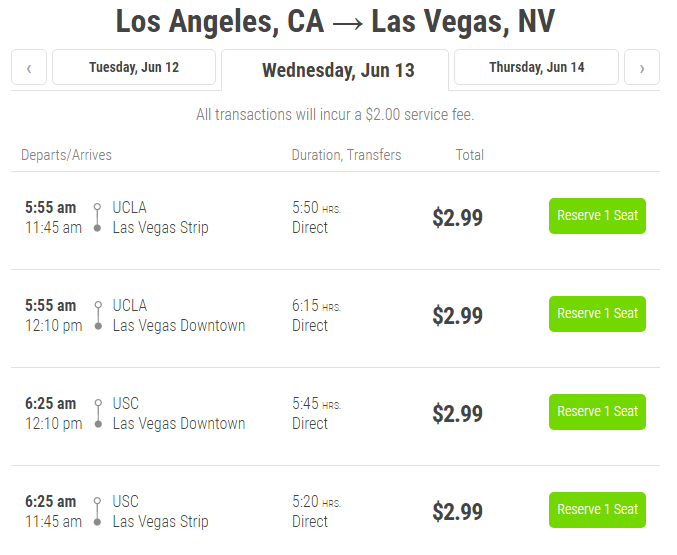Click the $2.99 price of the 5:50 hrs trip

457,218
